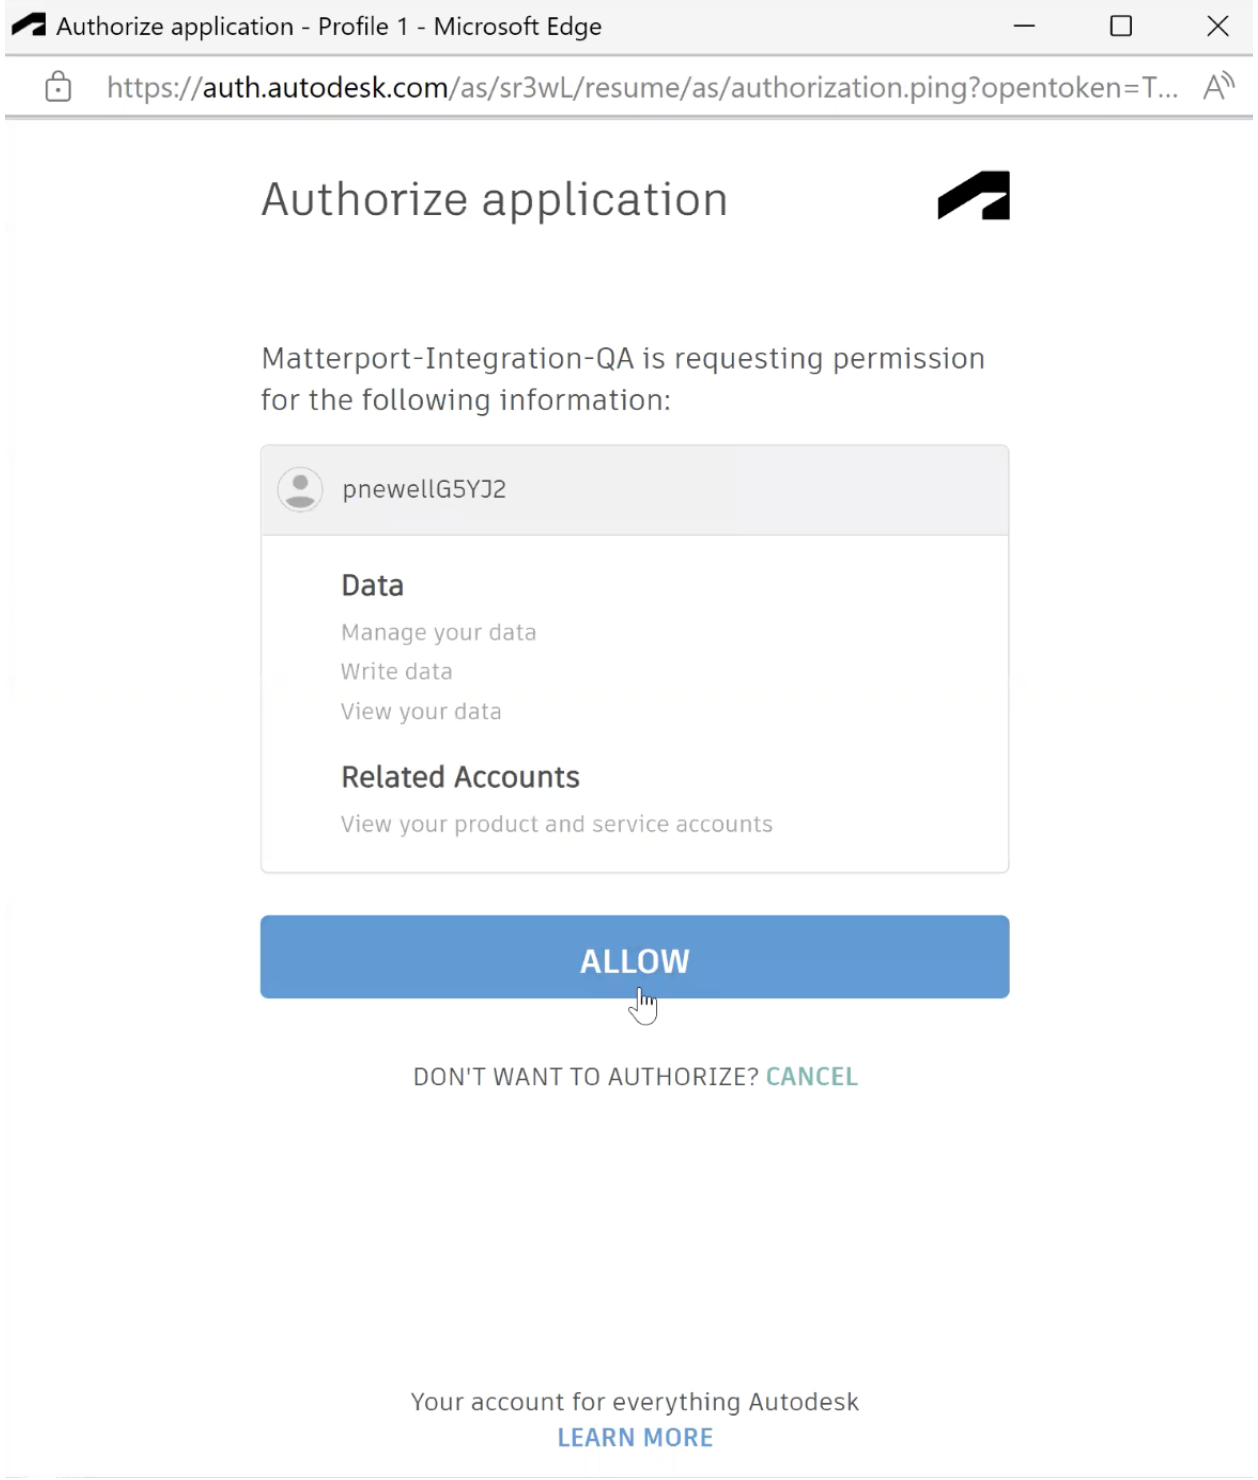
Task: Click the Authorize application page heading
Action: click(x=494, y=200)
